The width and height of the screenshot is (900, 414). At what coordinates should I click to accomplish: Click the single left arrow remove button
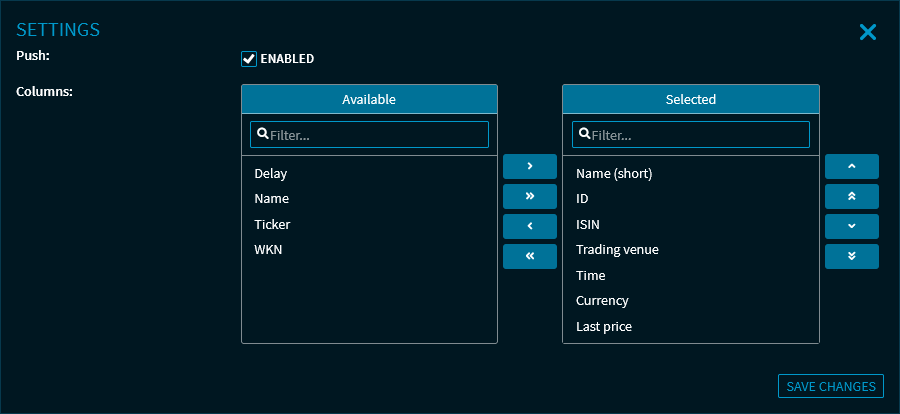click(x=529, y=226)
